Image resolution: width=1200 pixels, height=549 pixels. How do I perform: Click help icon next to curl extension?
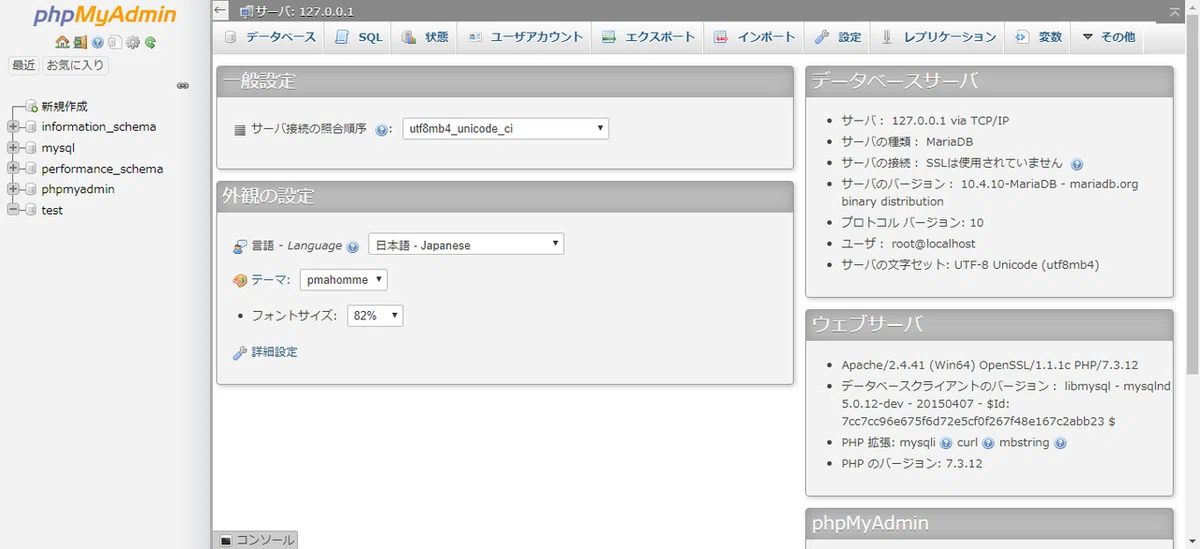[x=988, y=443]
